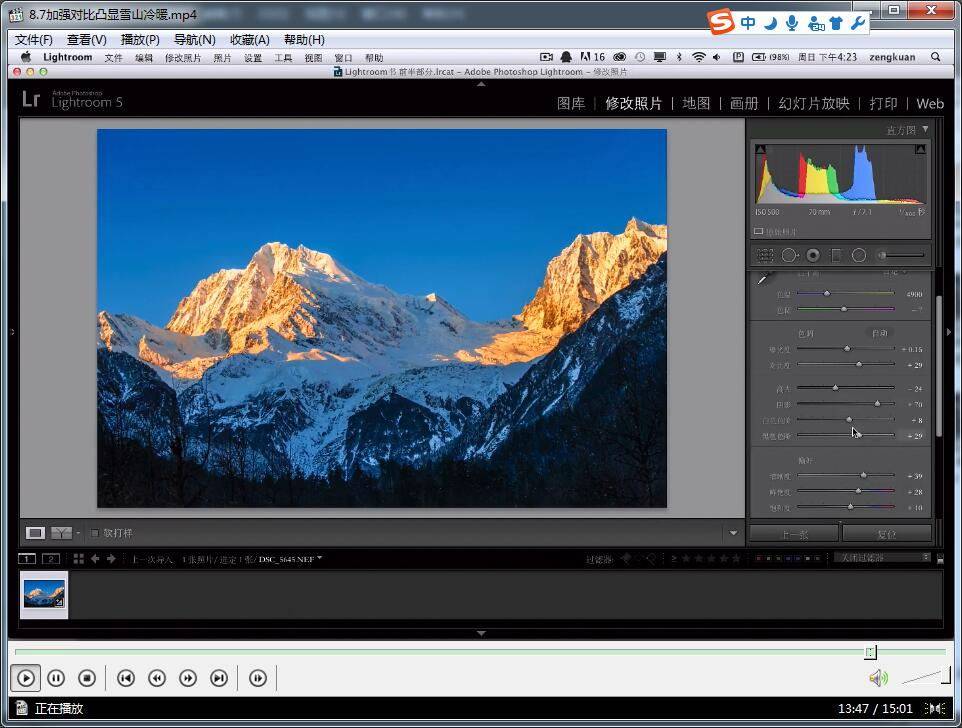Open second window display button 2
The width and height of the screenshot is (962, 728).
(x=51, y=559)
